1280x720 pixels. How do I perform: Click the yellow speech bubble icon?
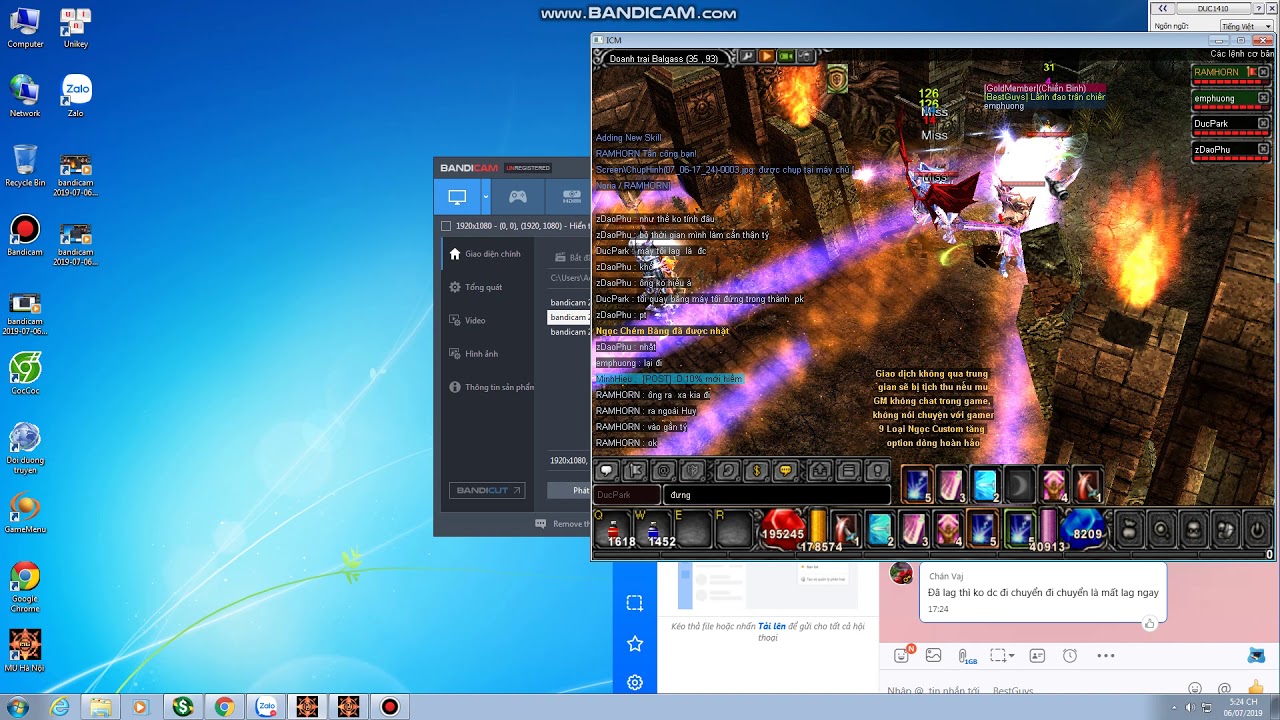(786, 470)
